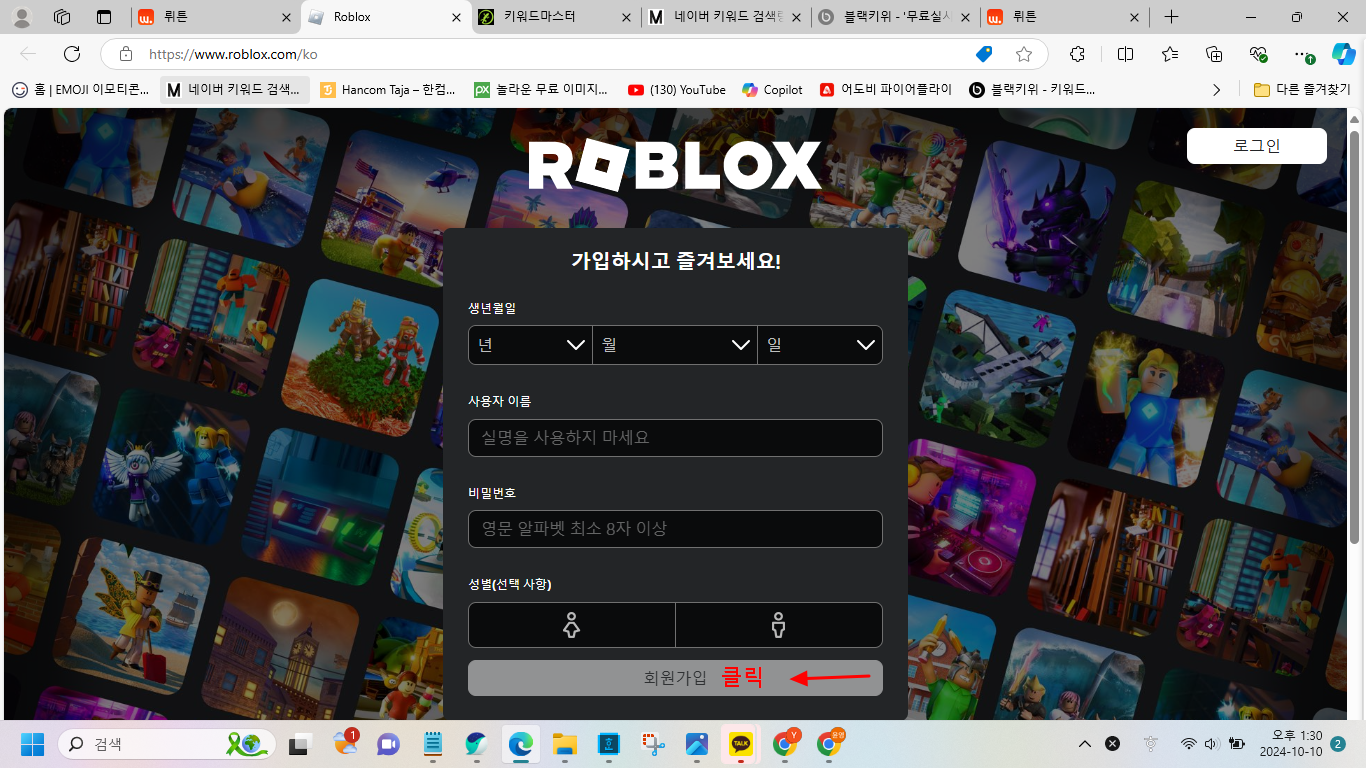
Task: Open the EMOJI 이모티콘 bookmark
Action: (81, 90)
